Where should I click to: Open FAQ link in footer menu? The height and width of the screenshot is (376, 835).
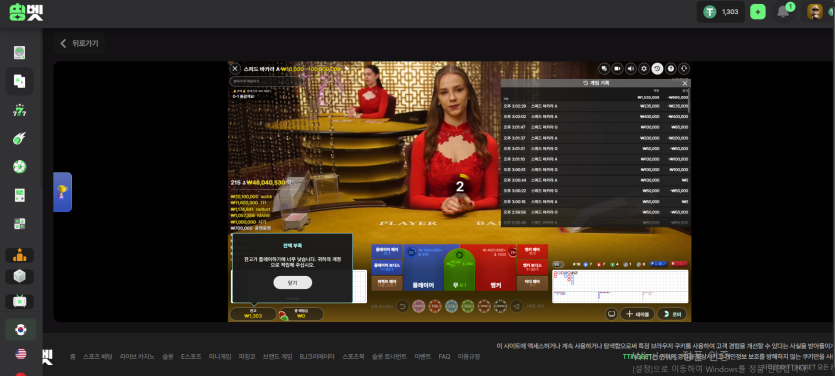point(444,357)
